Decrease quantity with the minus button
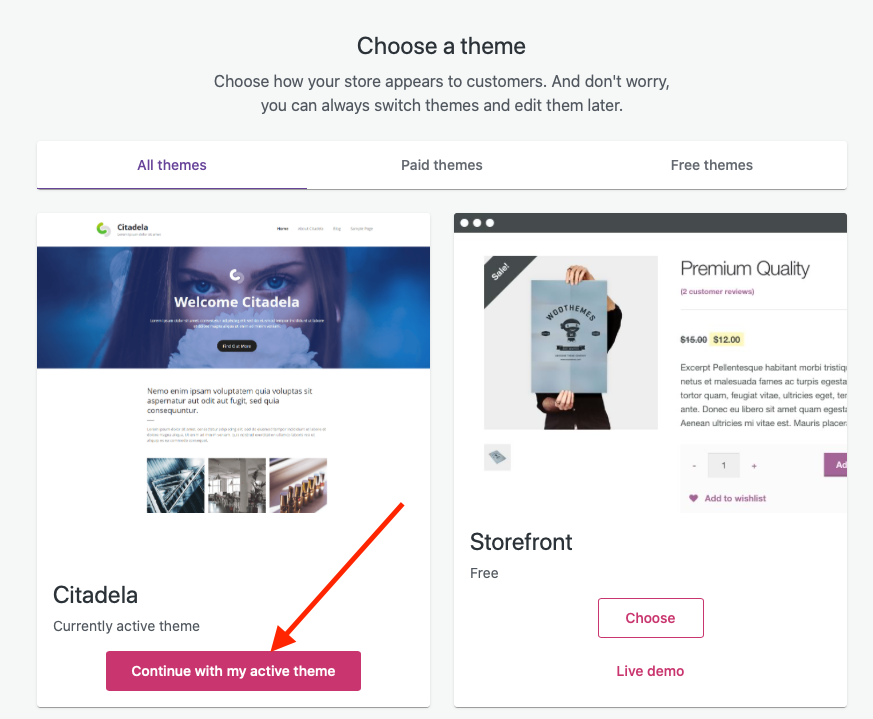Viewport: 873px width, 719px height. 694,465
